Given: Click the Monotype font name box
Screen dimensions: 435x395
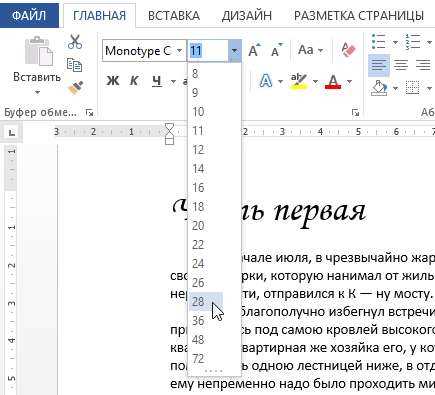Looking at the screenshot, I should coord(139,51).
